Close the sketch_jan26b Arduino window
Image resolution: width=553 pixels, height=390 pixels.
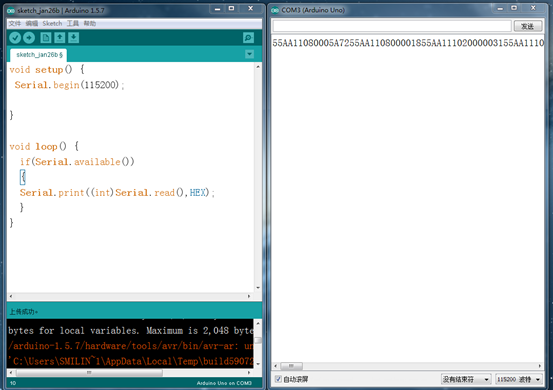251,8
